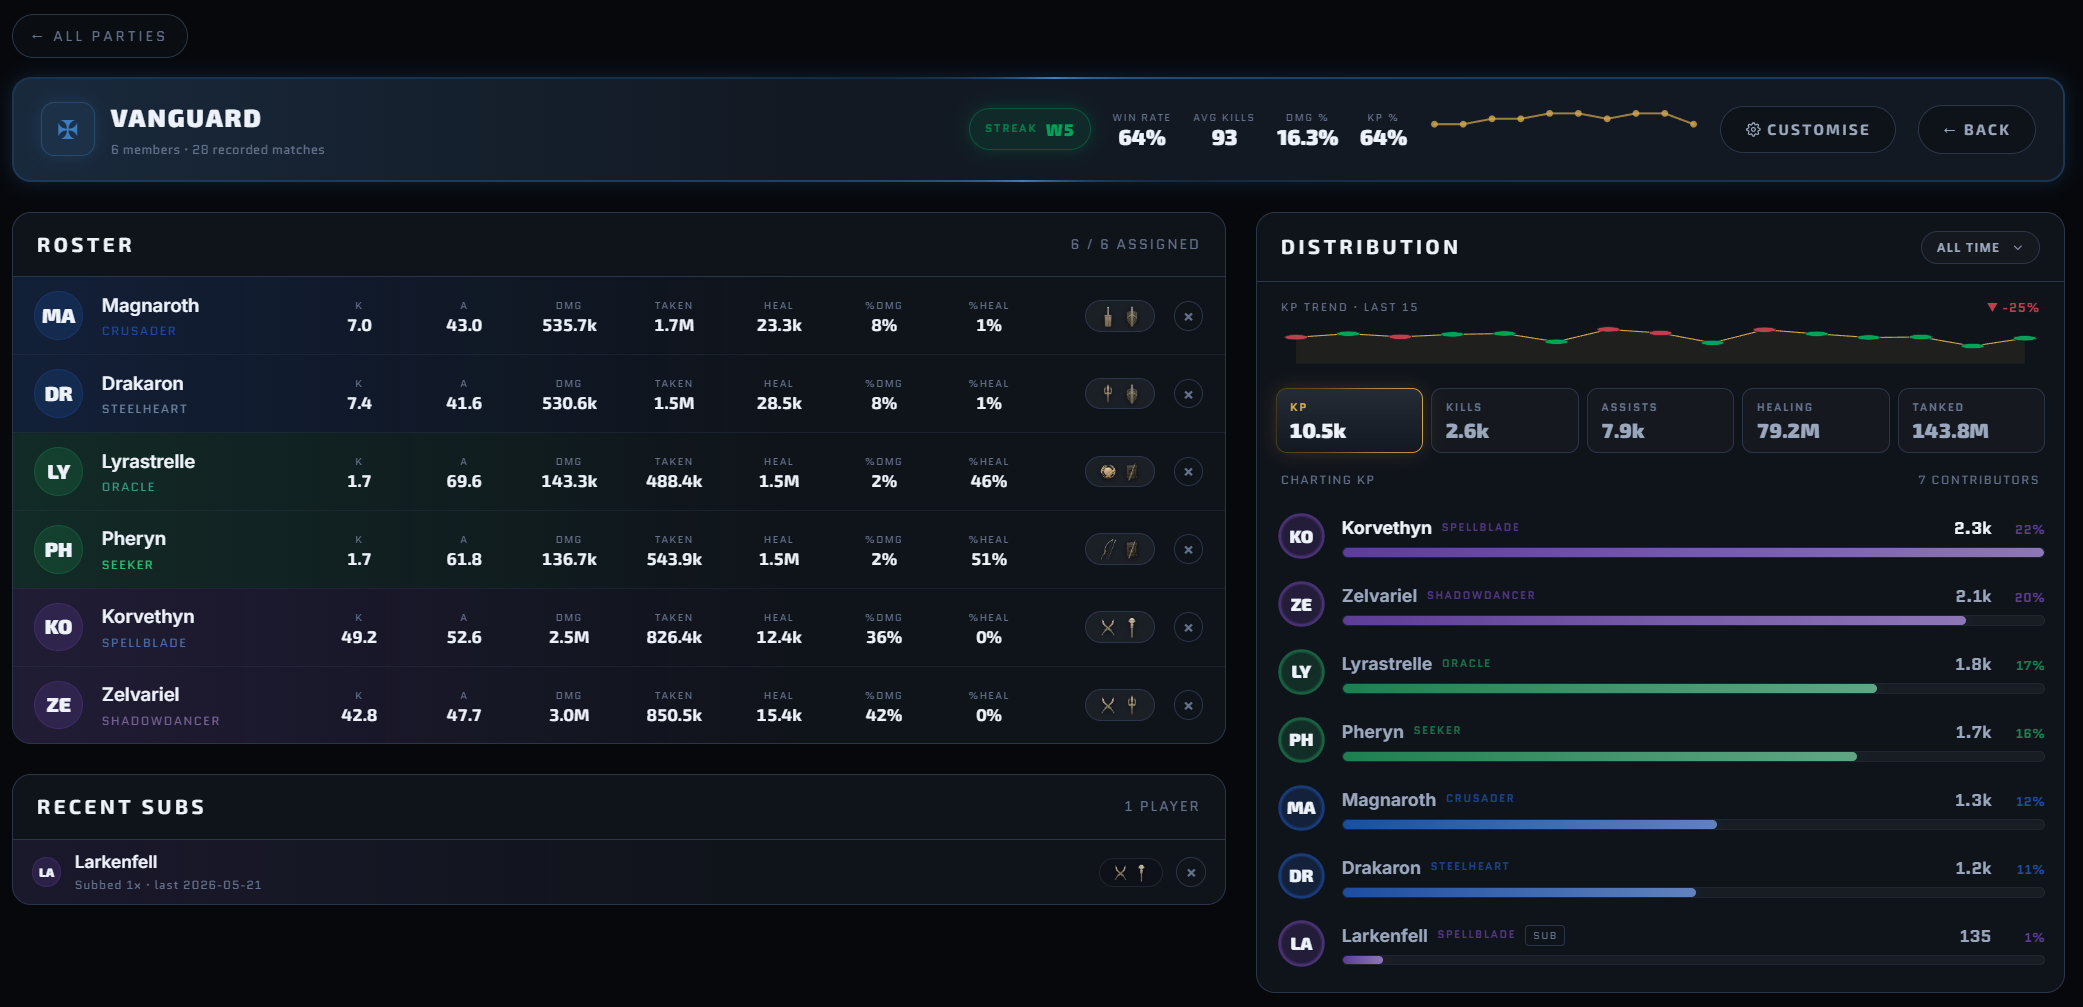Screen dimensions: 2083x1007
Task: Click Magnaroth's weapon loadout icons
Action: coord(1120,316)
